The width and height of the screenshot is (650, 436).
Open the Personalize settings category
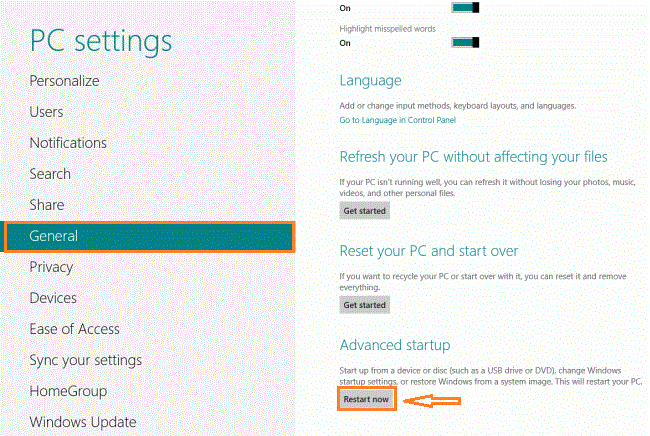[x=64, y=81]
